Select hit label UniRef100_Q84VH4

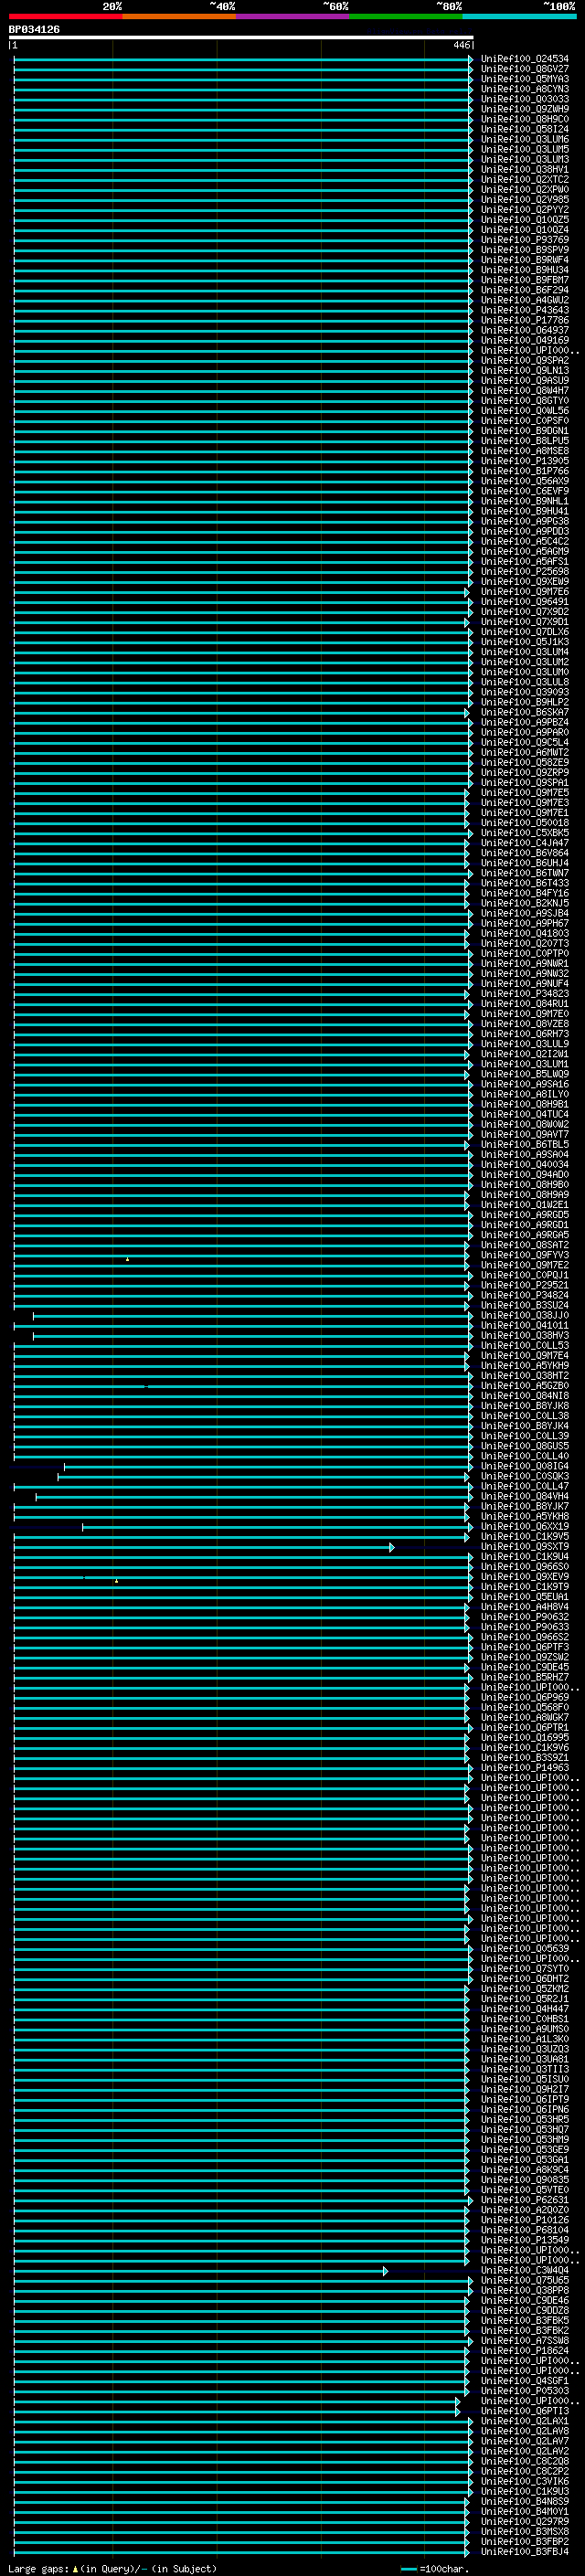(525, 1497)
